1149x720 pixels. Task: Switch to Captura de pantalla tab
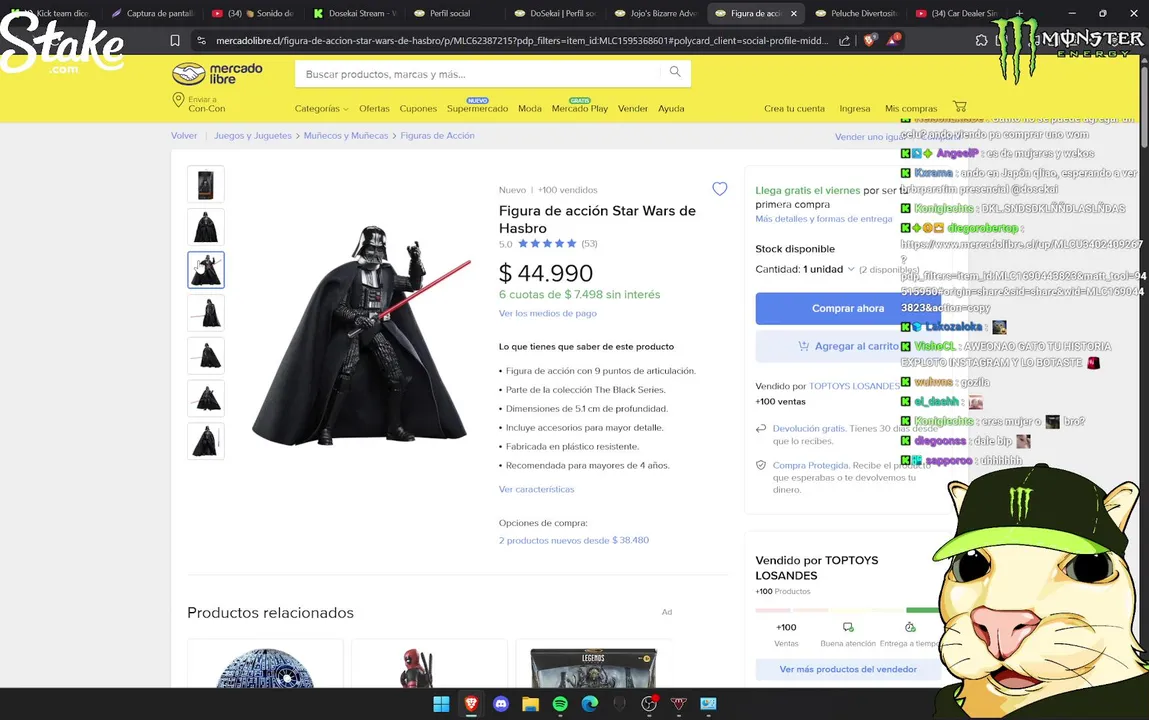(152, 13)
